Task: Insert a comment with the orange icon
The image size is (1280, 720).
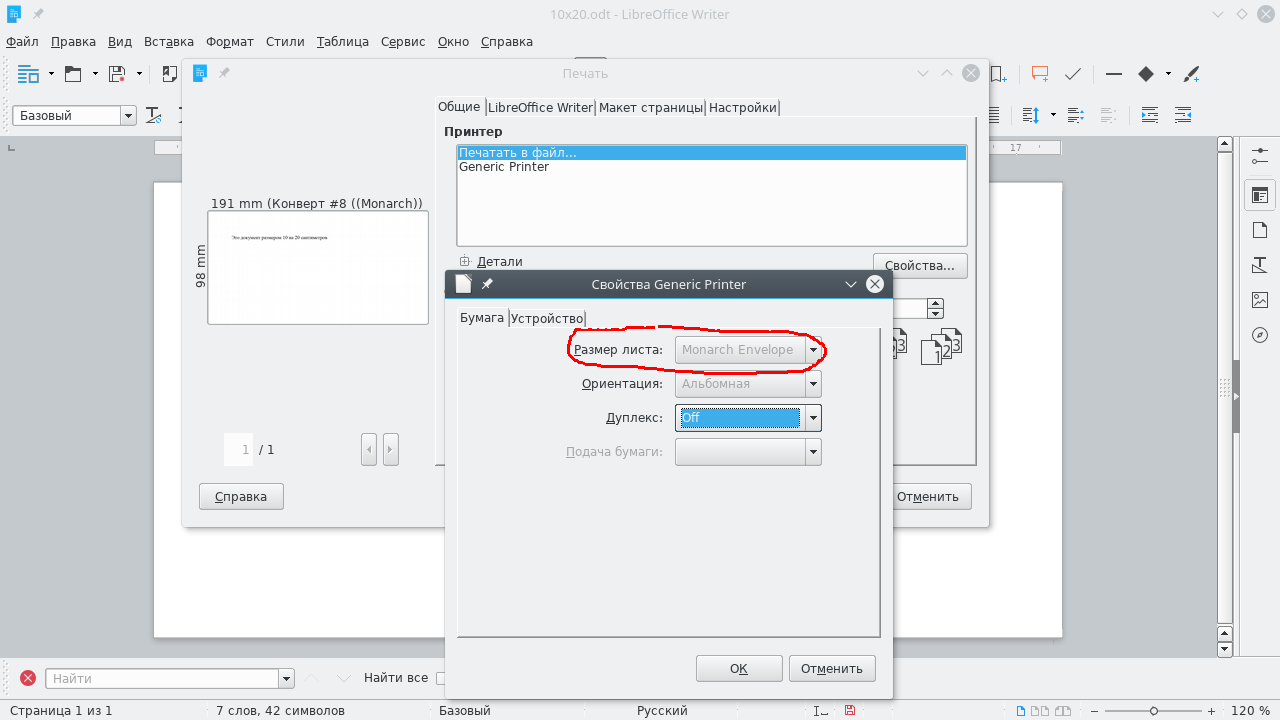Action: [1040, 74]
